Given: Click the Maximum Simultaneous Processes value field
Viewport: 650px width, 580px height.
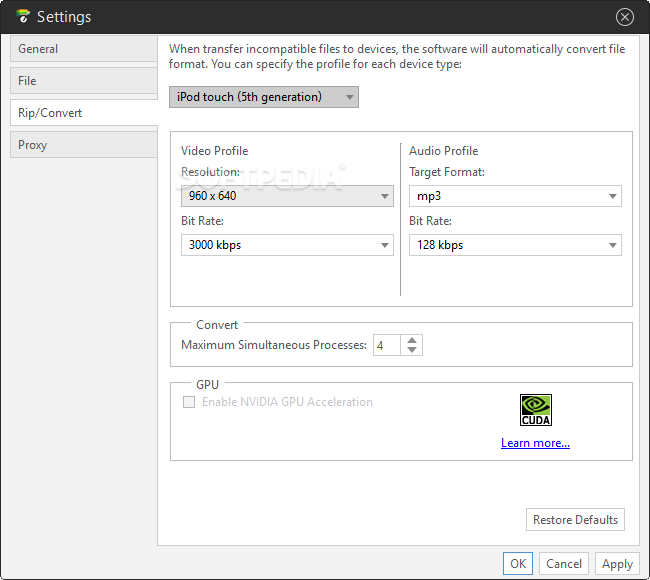Looking at the screenshot, I should (387, 346).
